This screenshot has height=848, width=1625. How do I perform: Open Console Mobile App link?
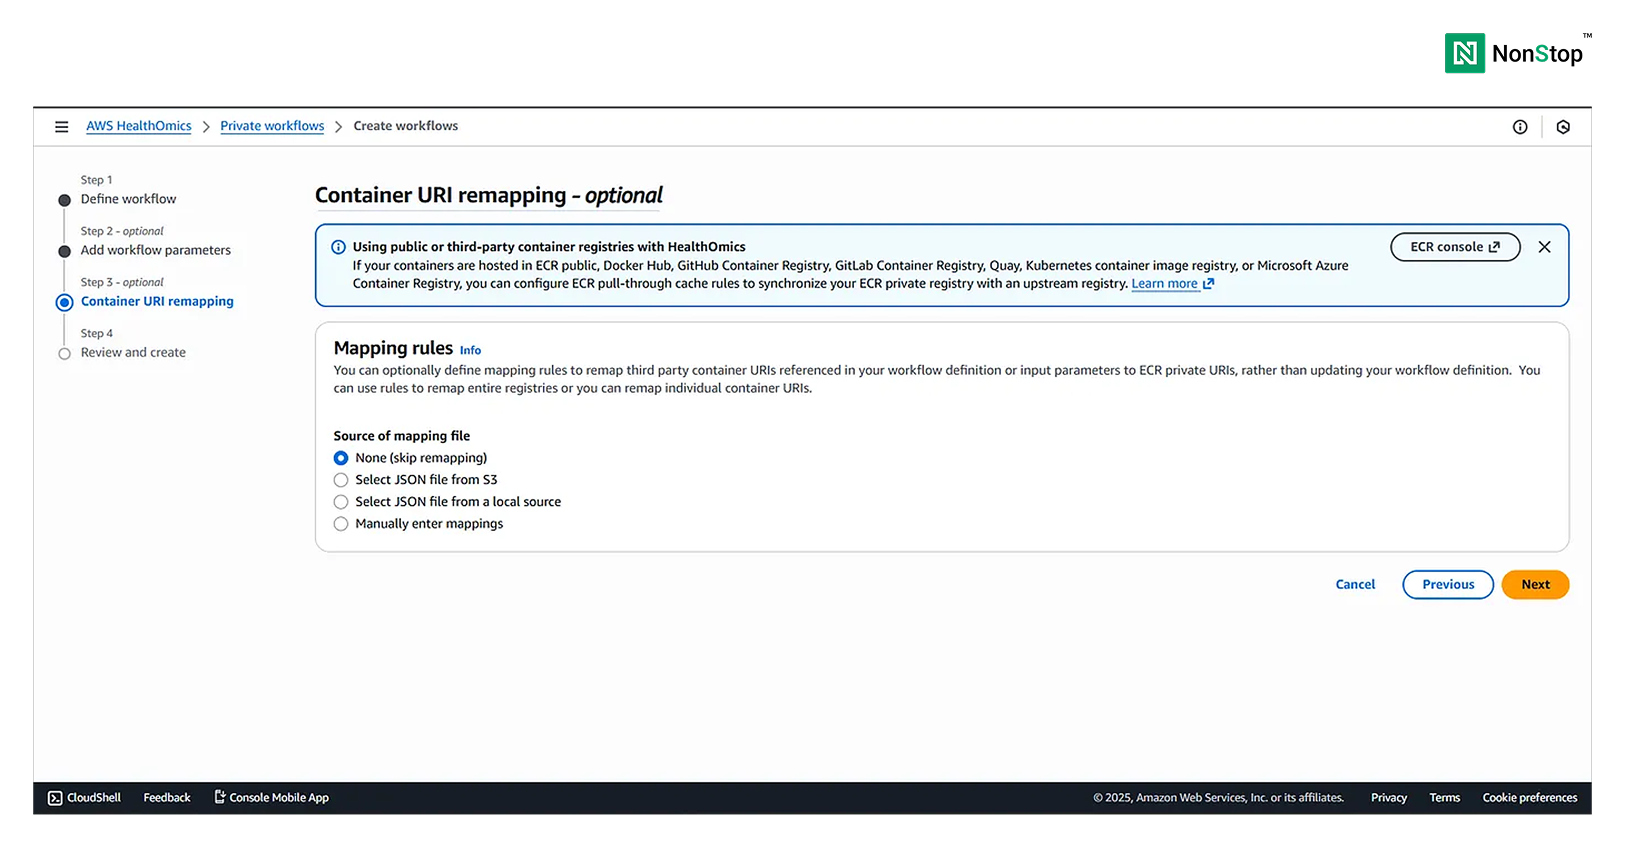pos(272,798)
